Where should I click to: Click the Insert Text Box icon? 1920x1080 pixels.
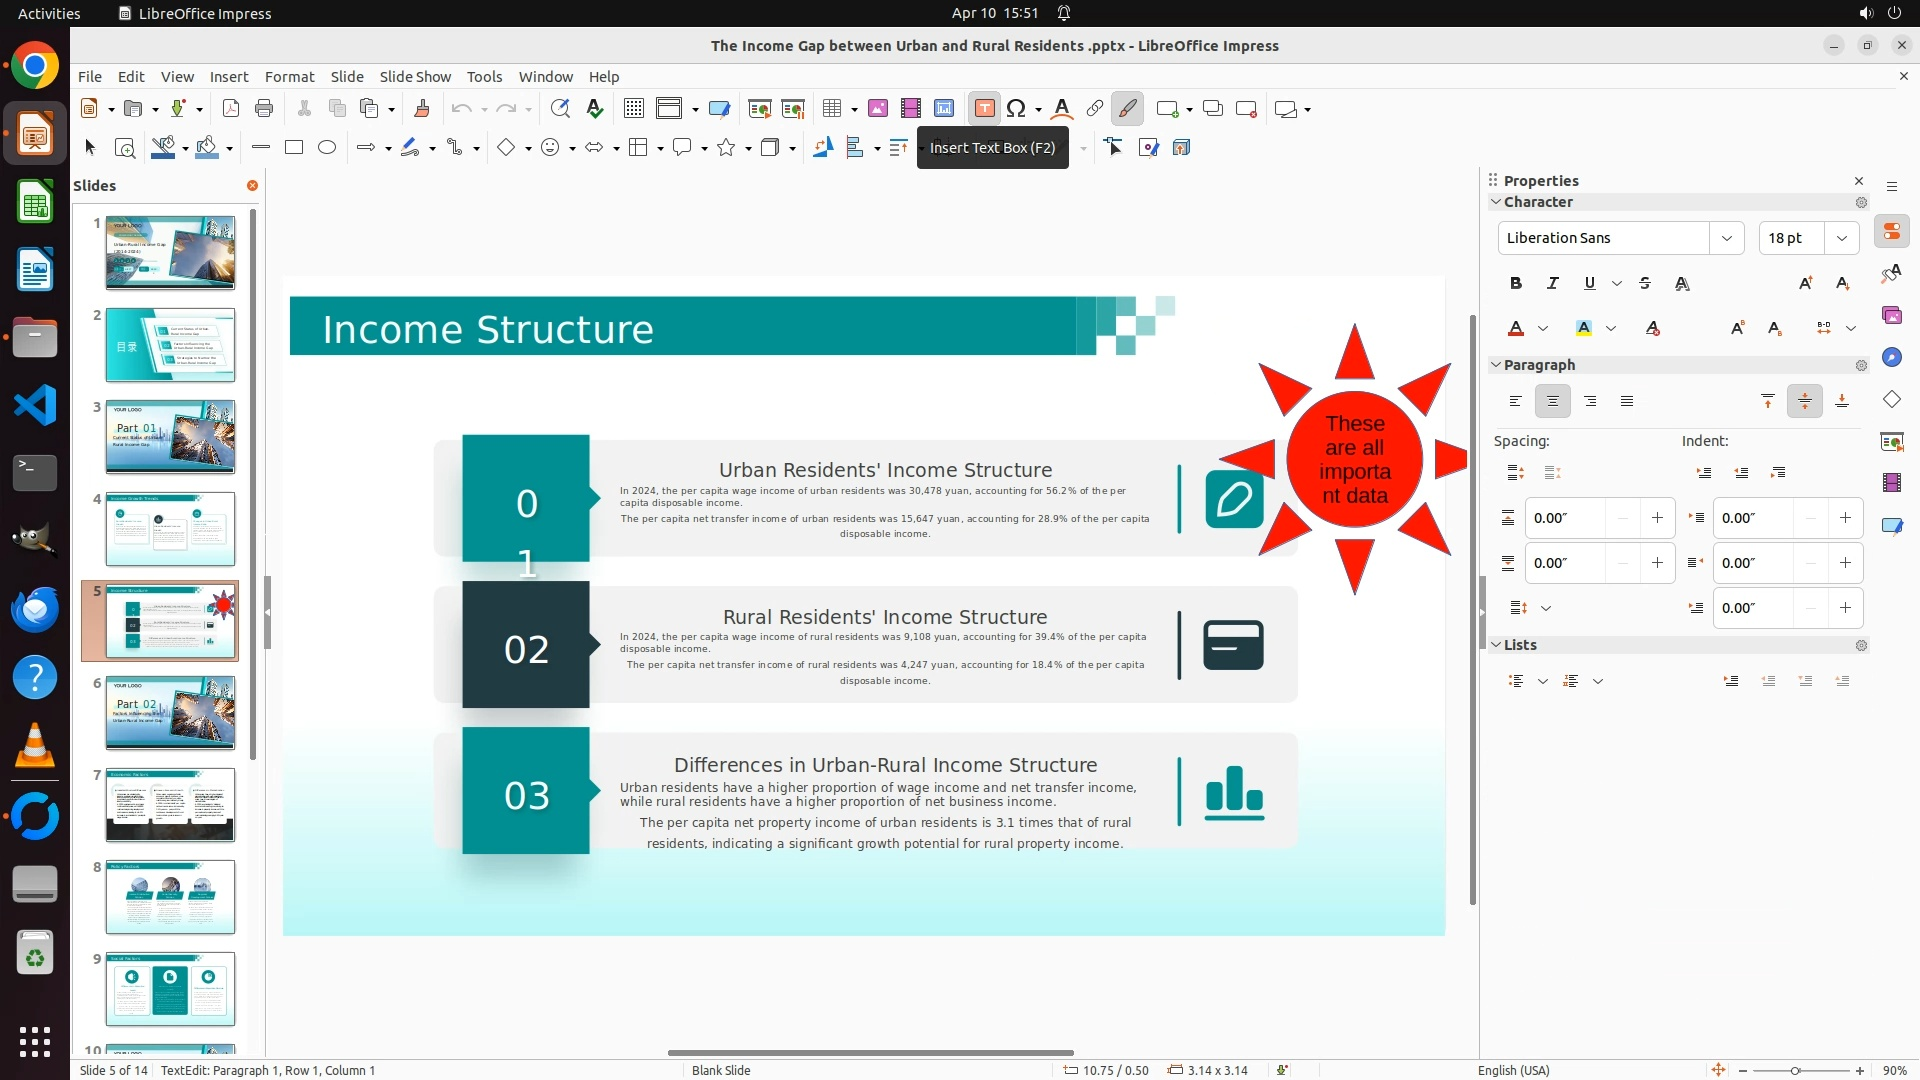tap(984, 109)
